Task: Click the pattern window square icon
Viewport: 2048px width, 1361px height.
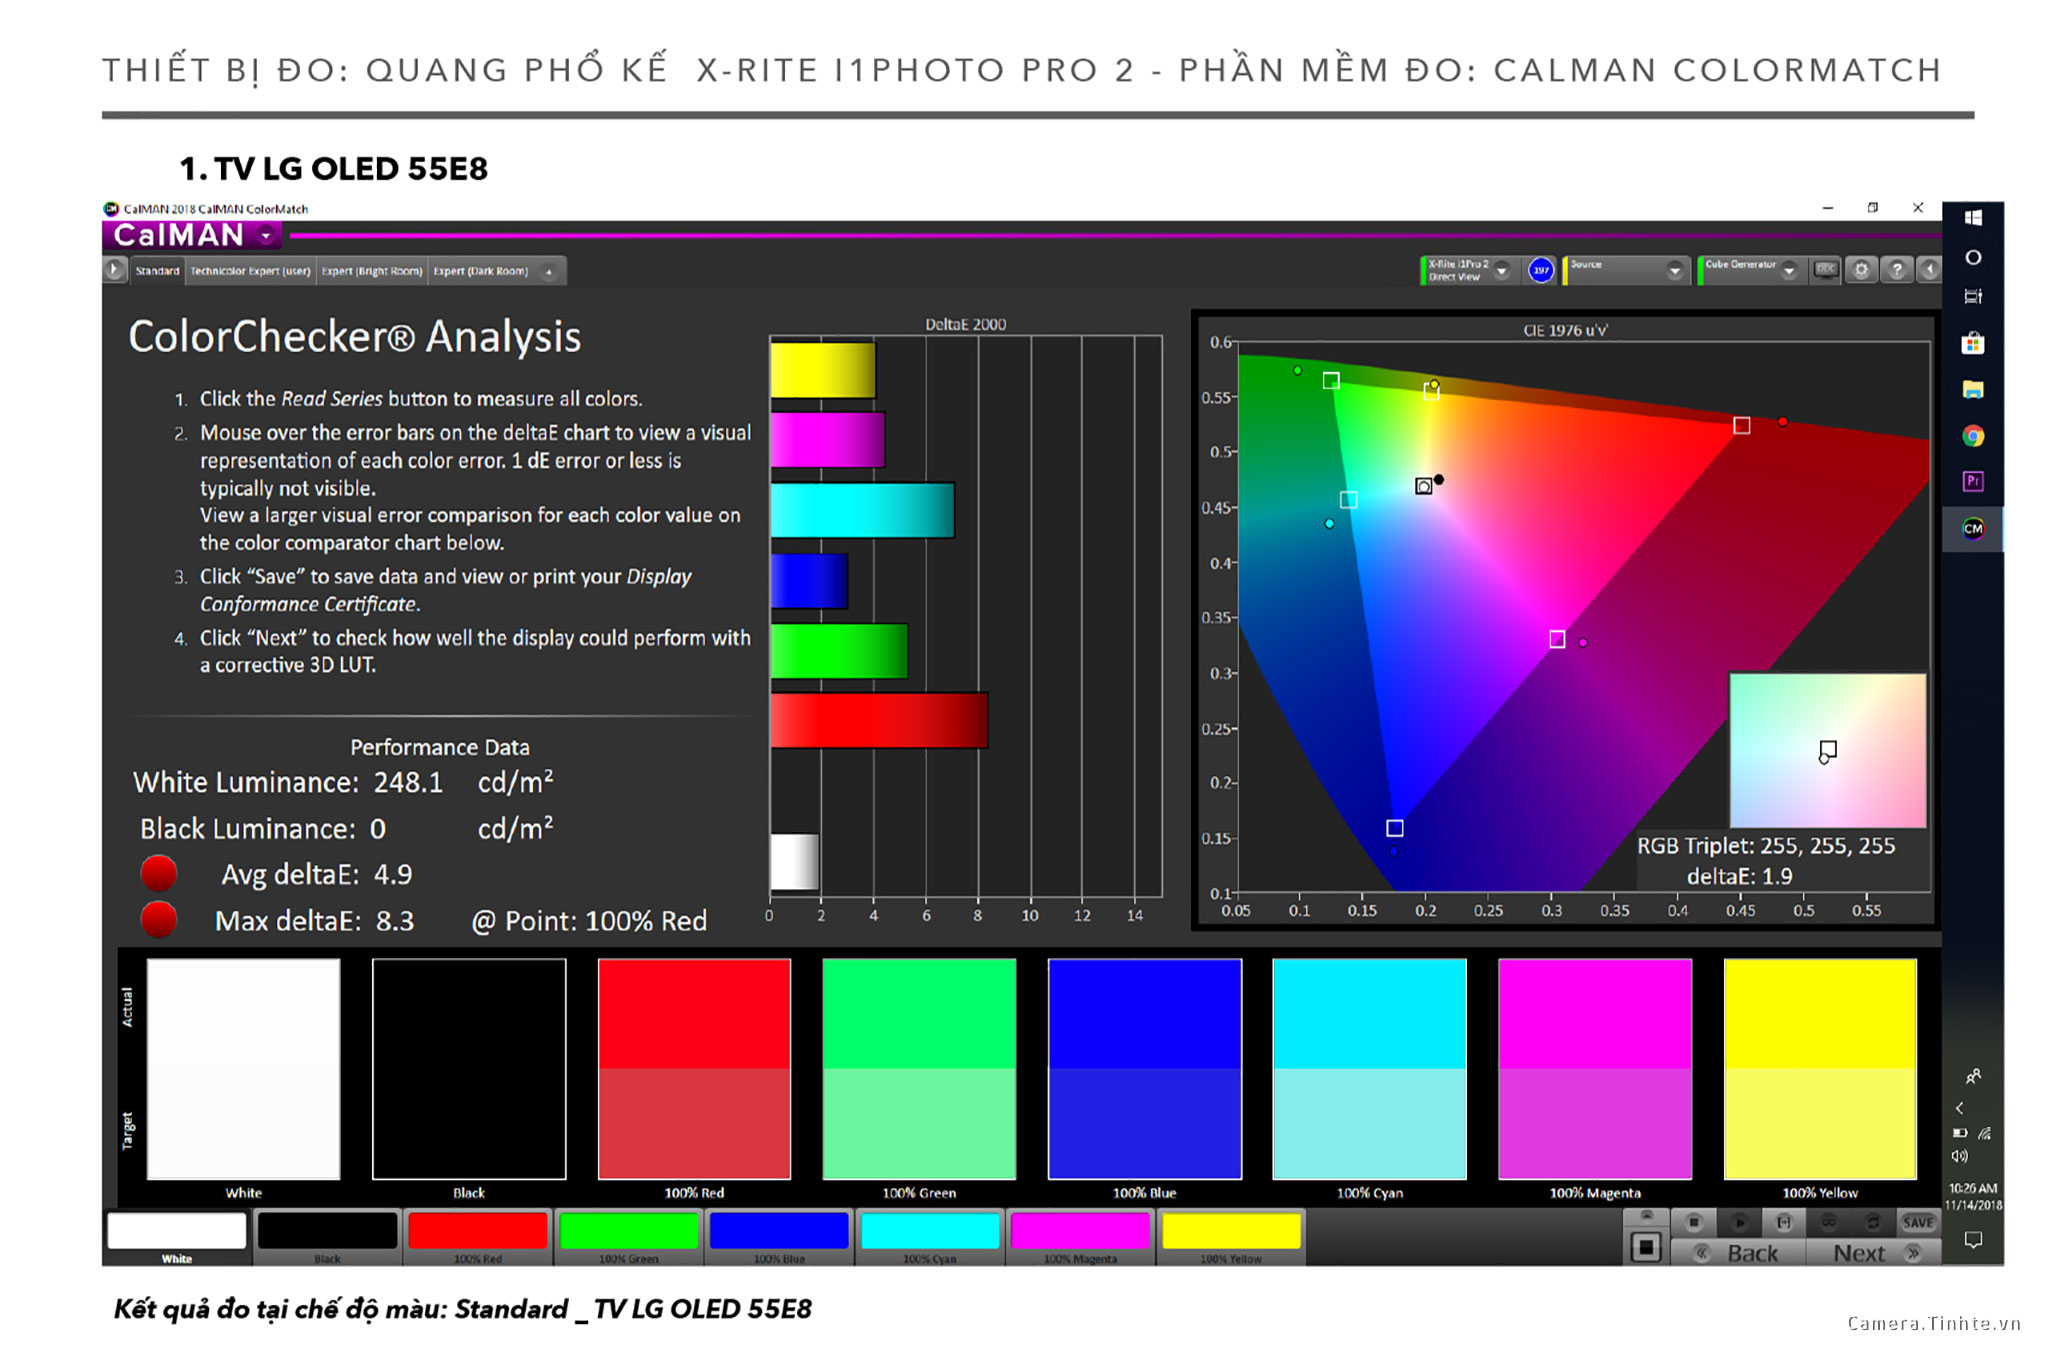Action: click(1646, 1247)
